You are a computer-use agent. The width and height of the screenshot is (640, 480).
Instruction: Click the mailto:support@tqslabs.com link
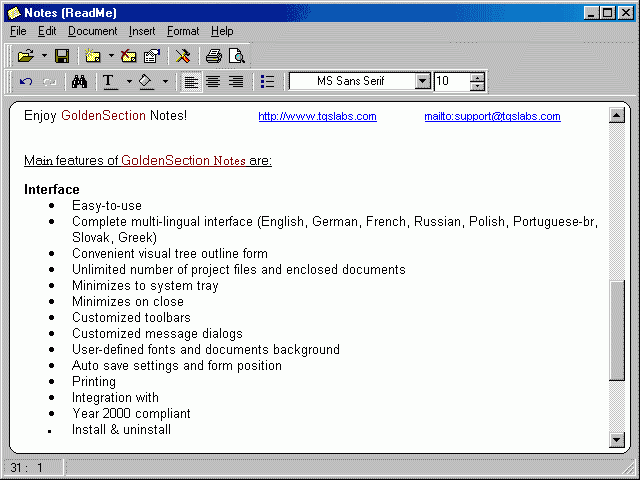coord(492,116)
